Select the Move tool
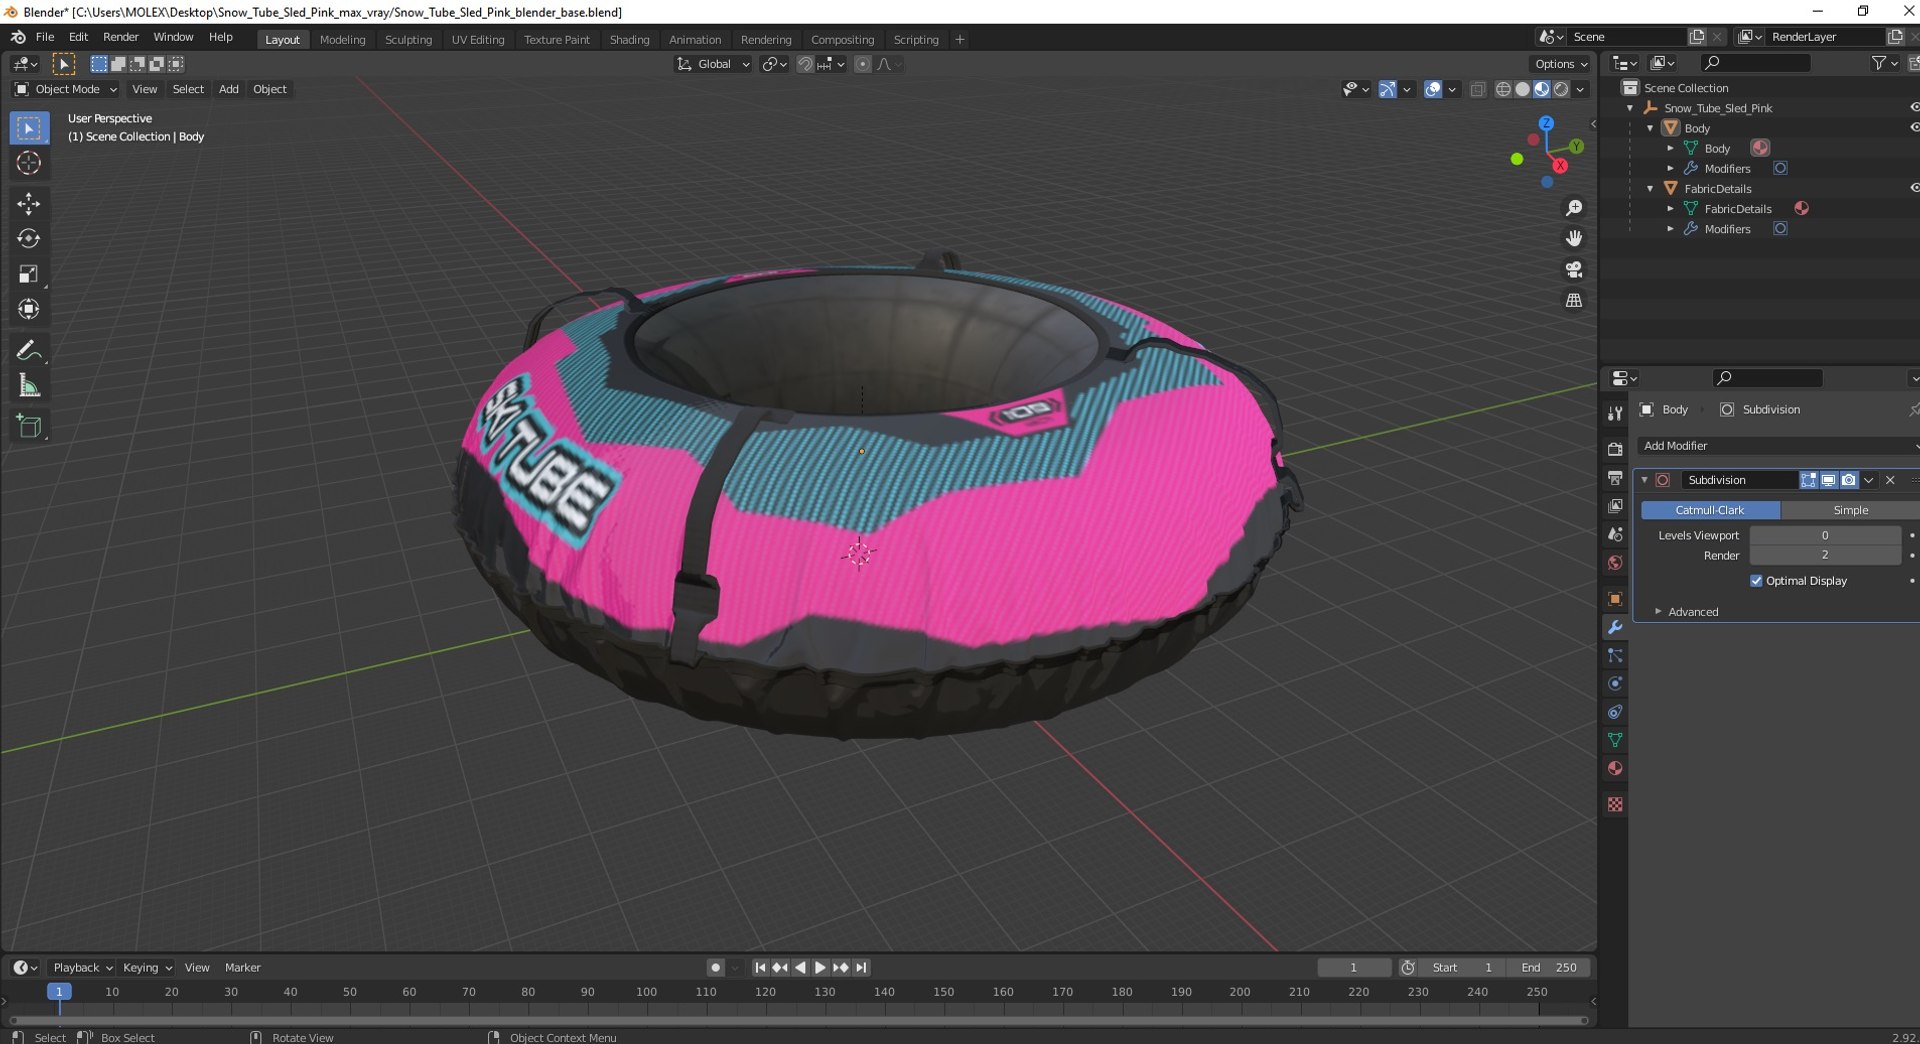This screenshot has height=1044, width=1920. (29, 204)
